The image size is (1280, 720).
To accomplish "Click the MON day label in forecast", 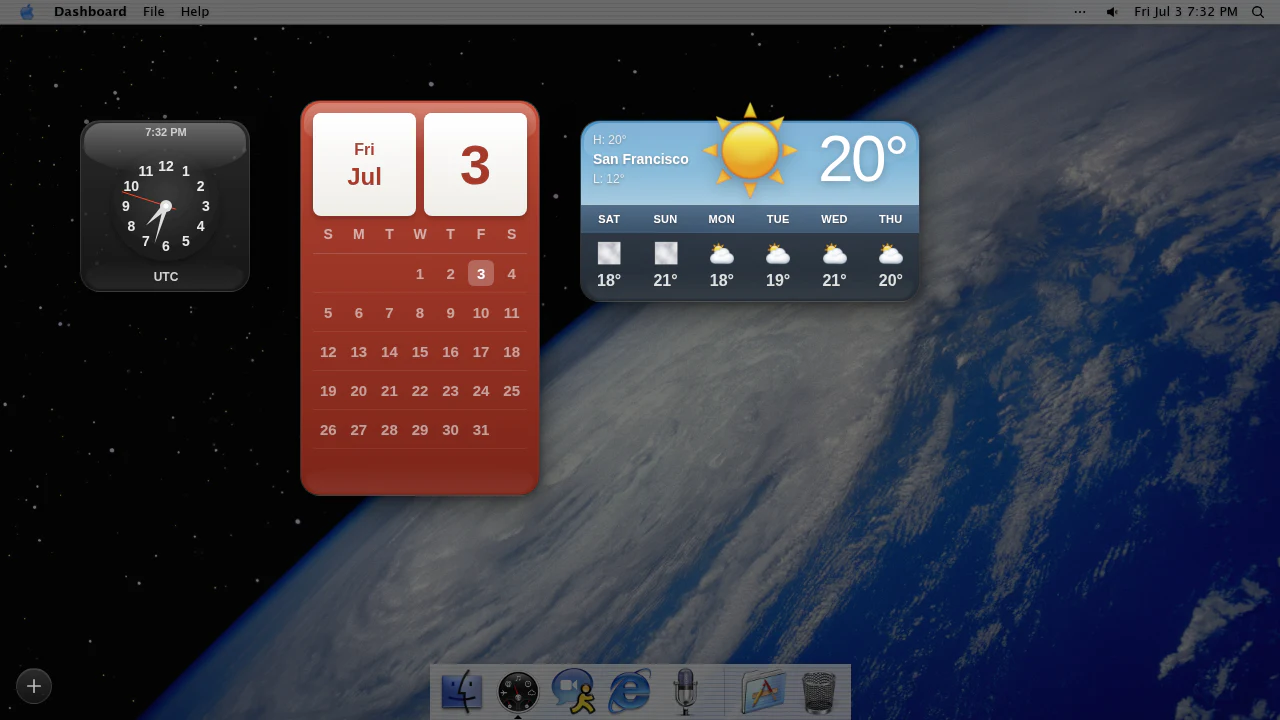I will (x=722, y=219).
